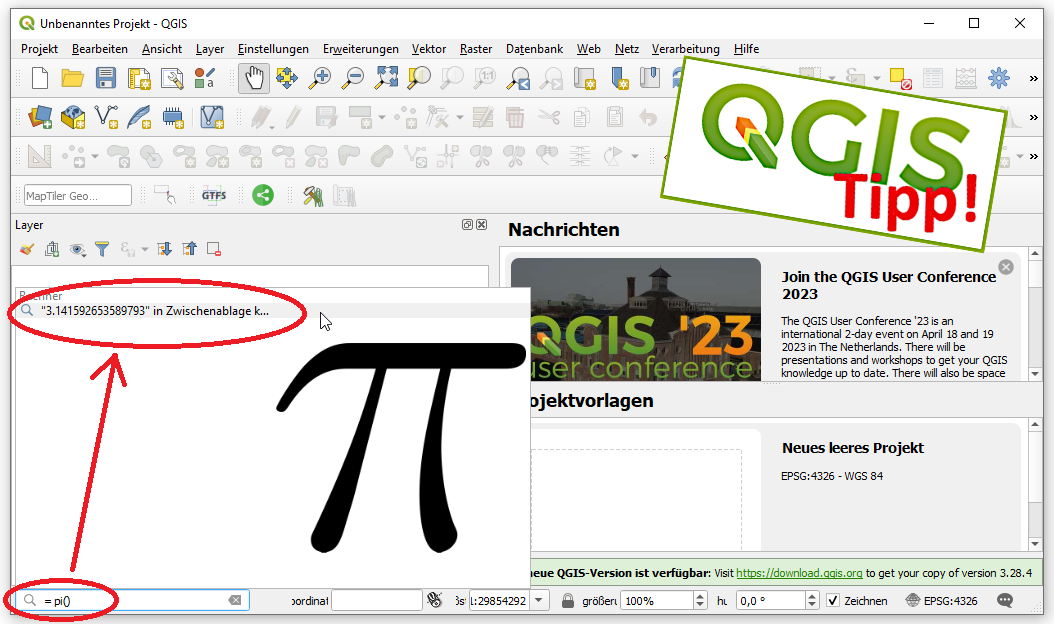Create a new temporary scratch layer
Screen dimensions: 1054x624
point(173,118)
